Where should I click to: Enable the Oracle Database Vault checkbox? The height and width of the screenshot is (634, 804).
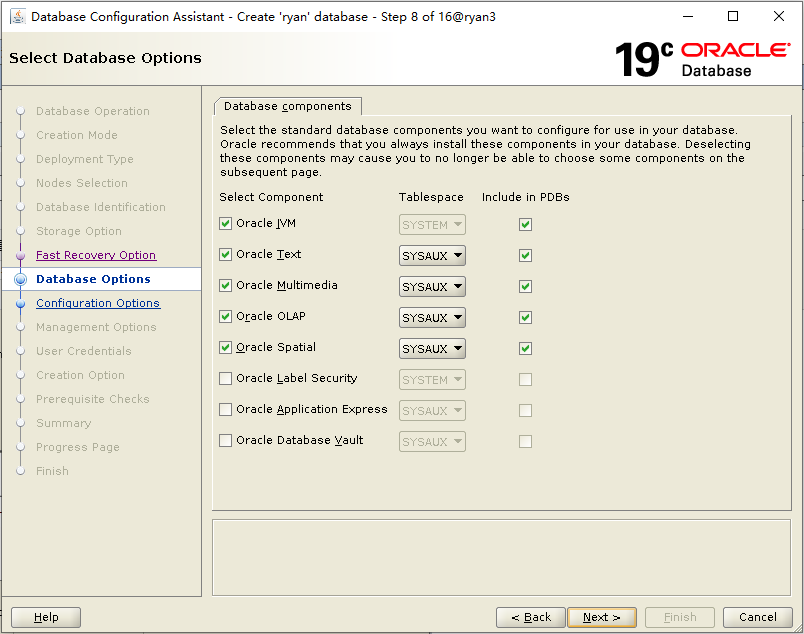click(225, 441)
